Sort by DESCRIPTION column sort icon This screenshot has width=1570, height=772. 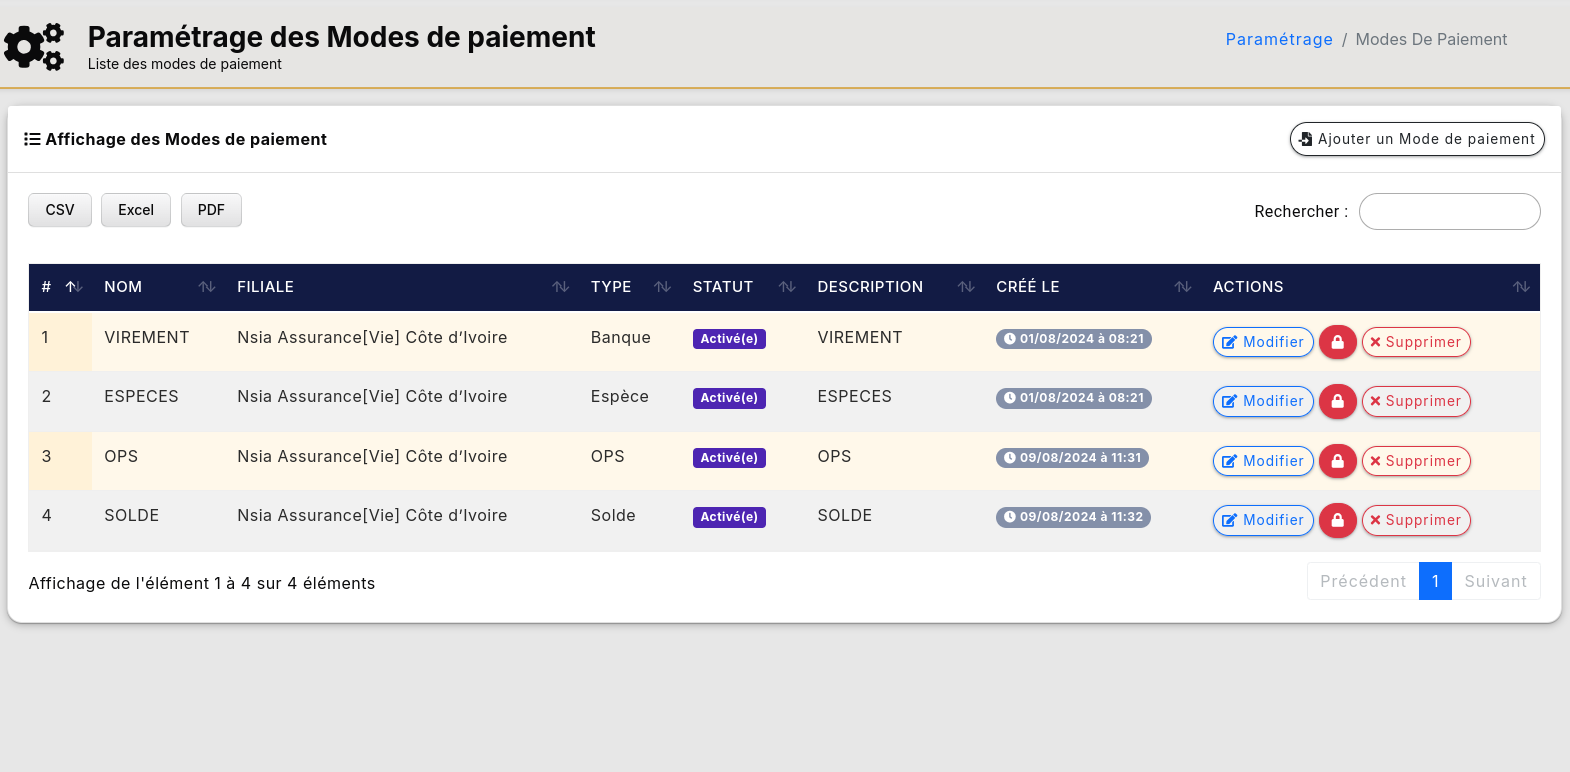point(966,287)
